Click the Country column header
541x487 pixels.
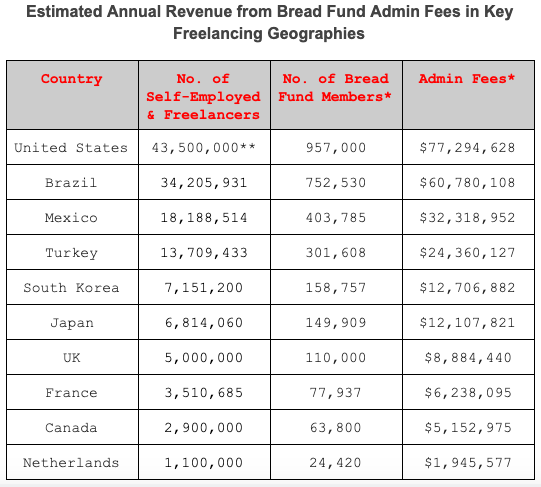(x=72, y=95)
